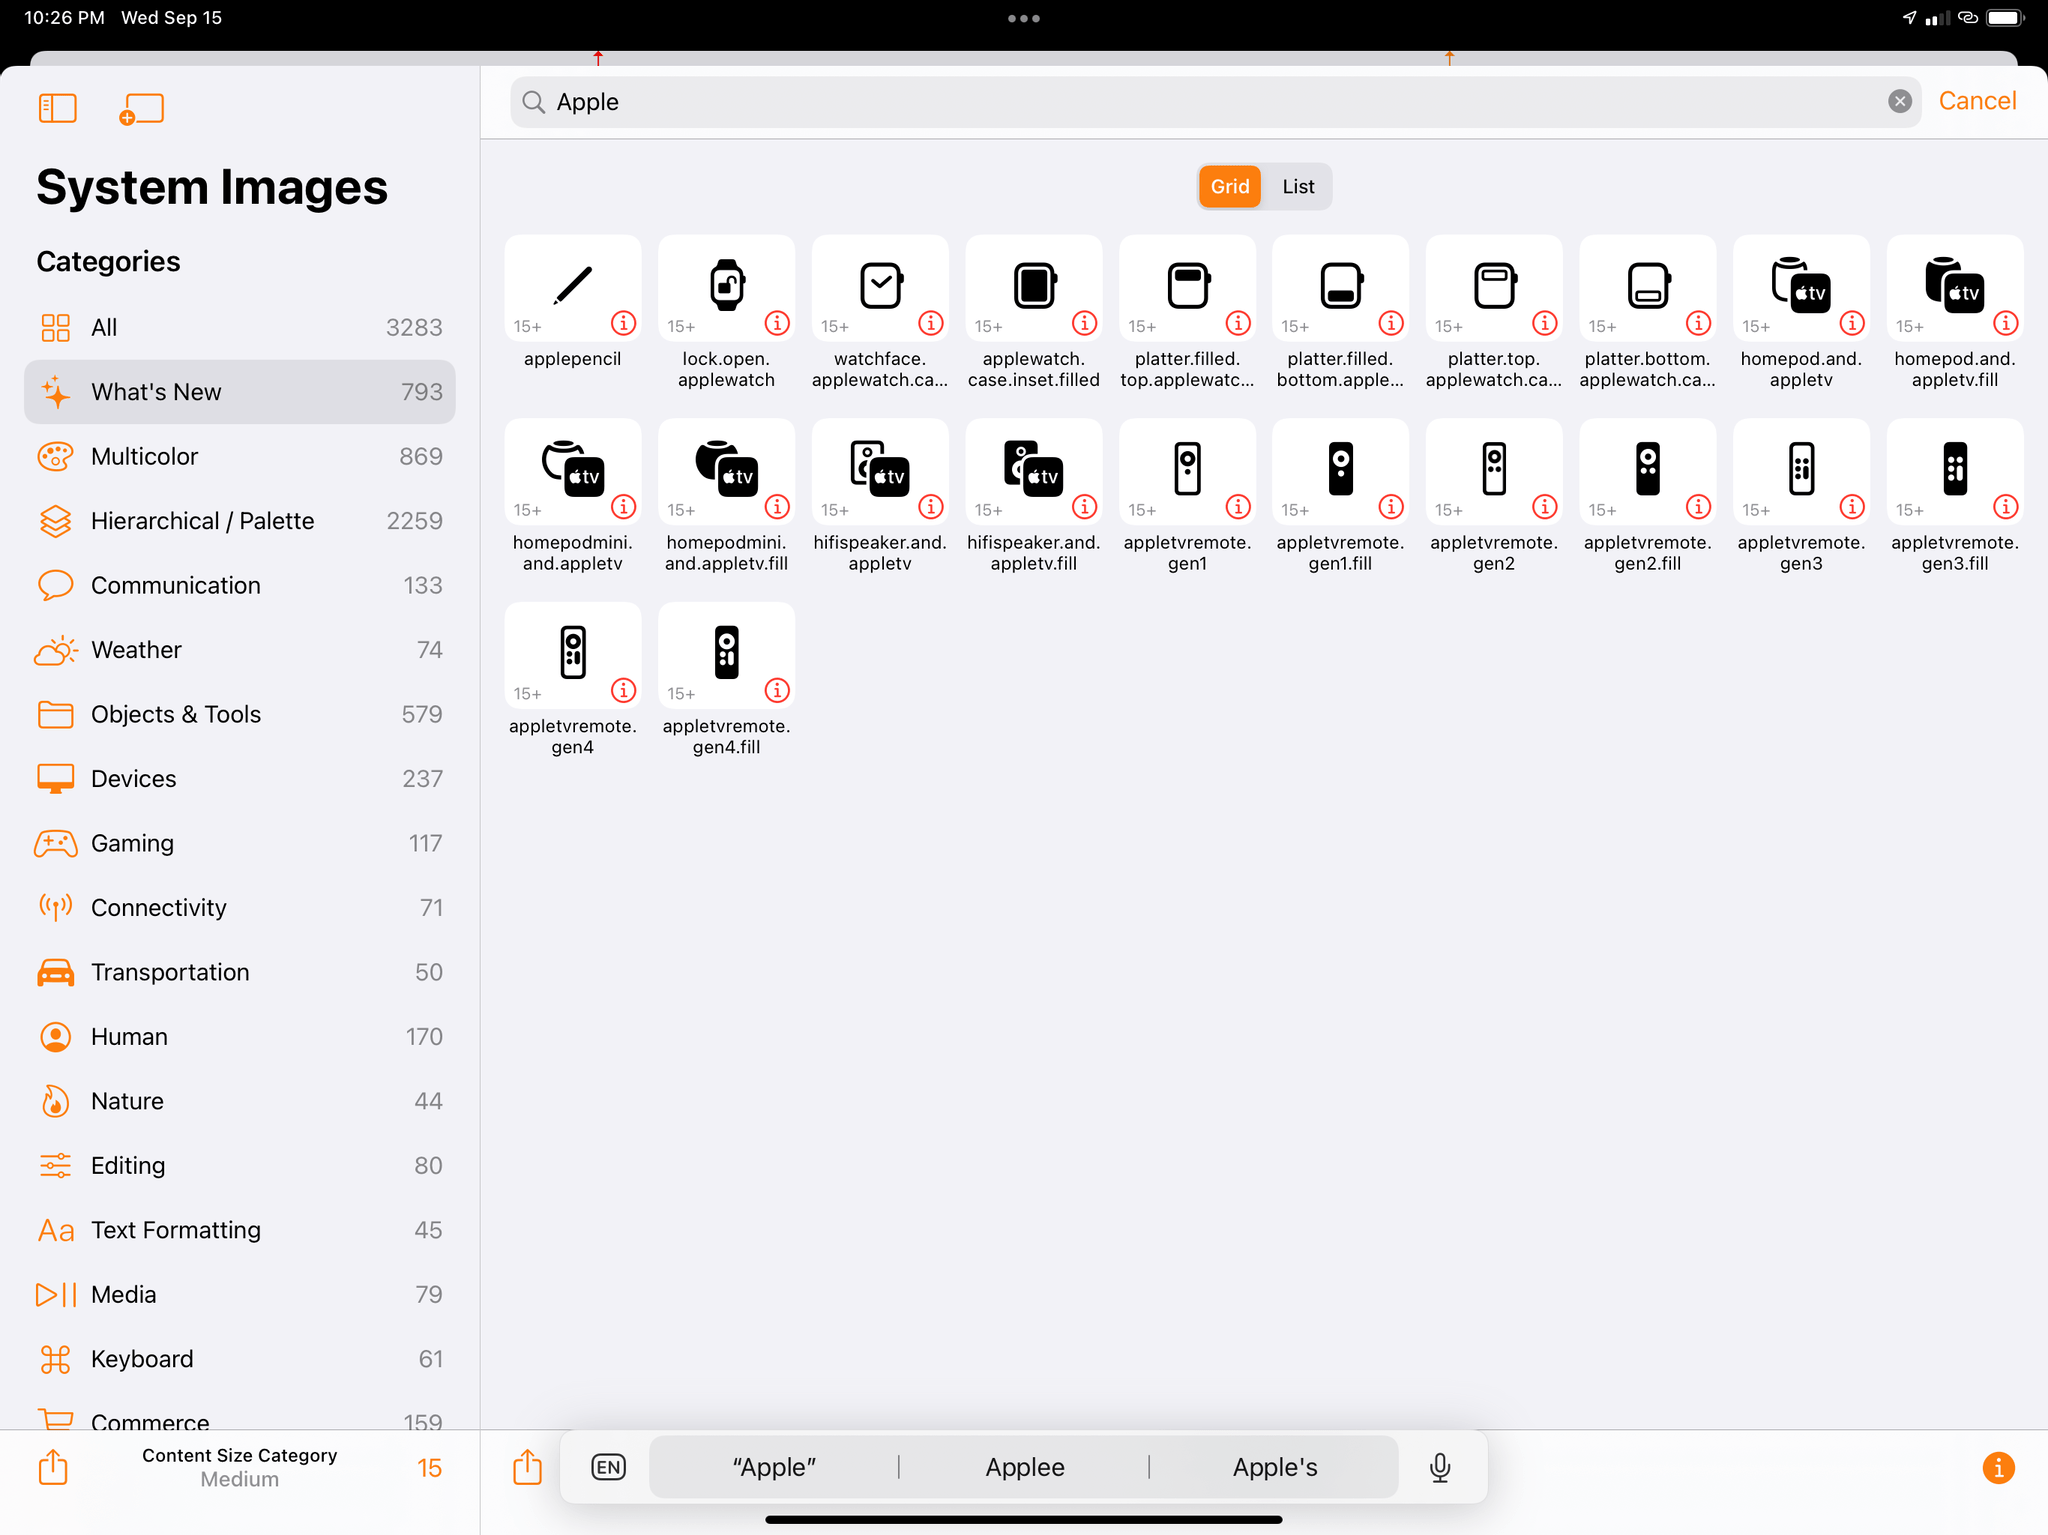Choose the Apple's keyboard suggestion
Viewport: 2048px width, 1535px height.
click(x=1275, y=1467)
